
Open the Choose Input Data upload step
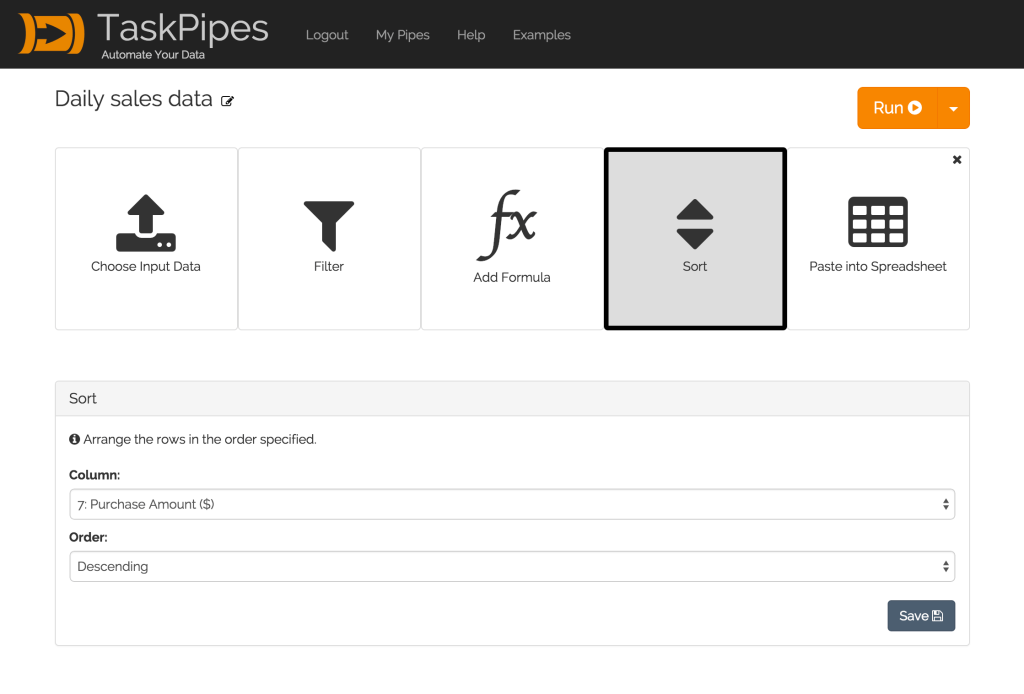point(146,238)
